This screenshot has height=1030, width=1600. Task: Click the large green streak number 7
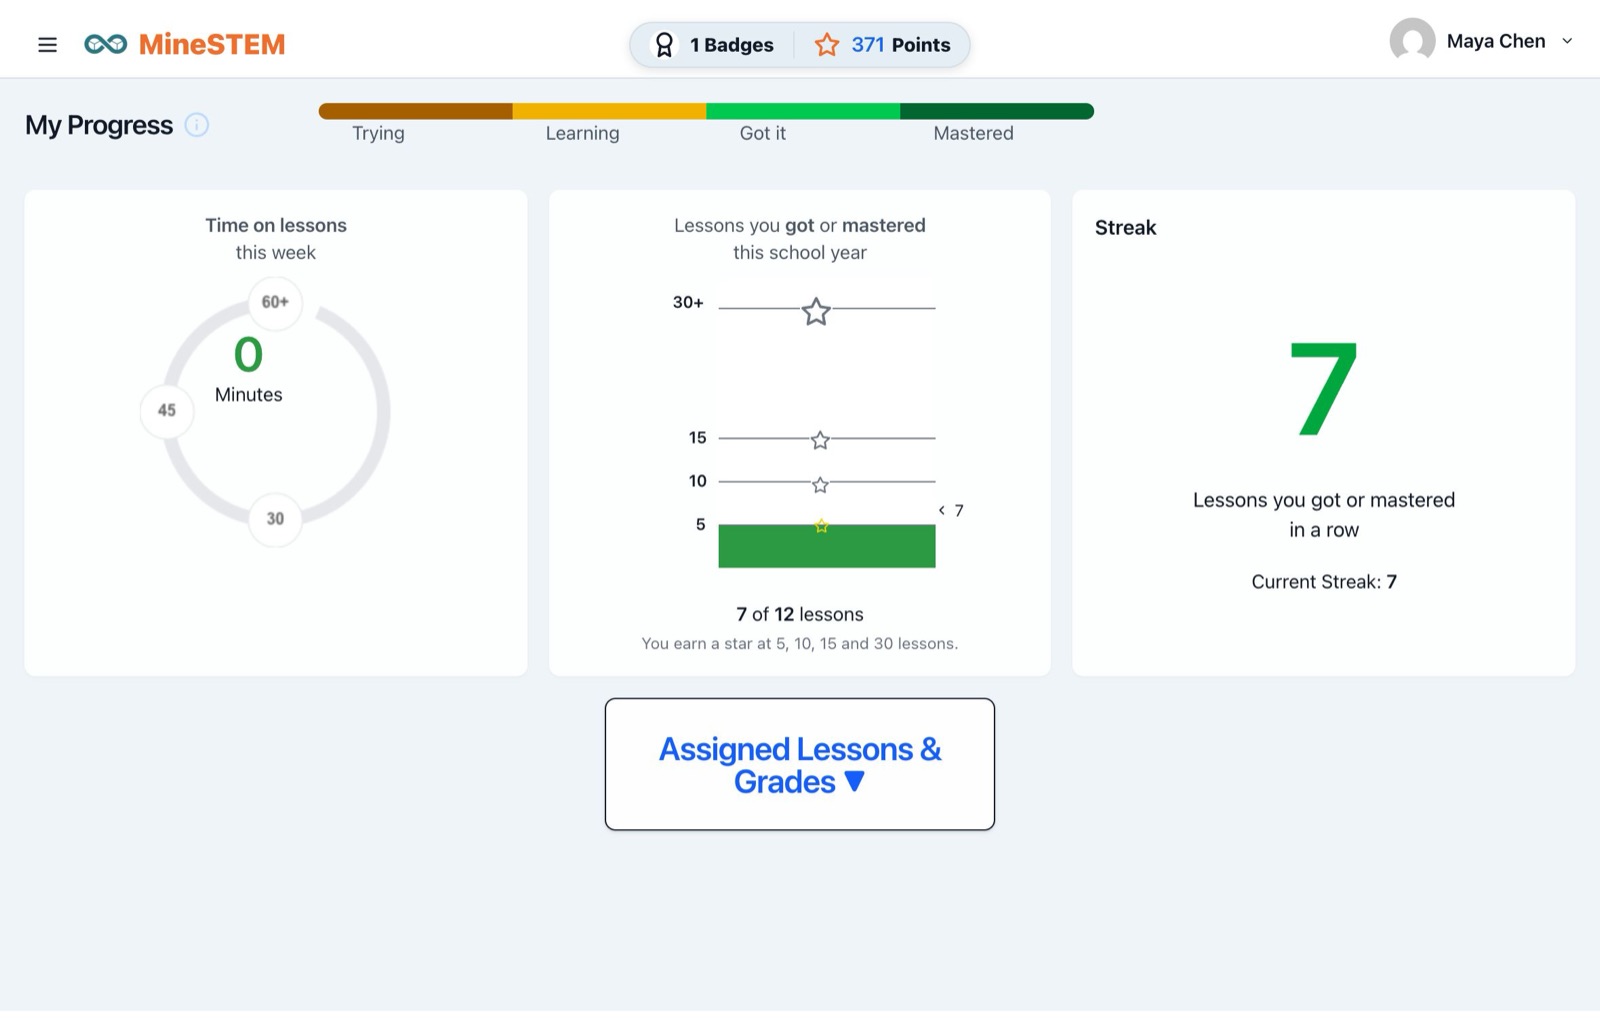[x=1324, y=389]
